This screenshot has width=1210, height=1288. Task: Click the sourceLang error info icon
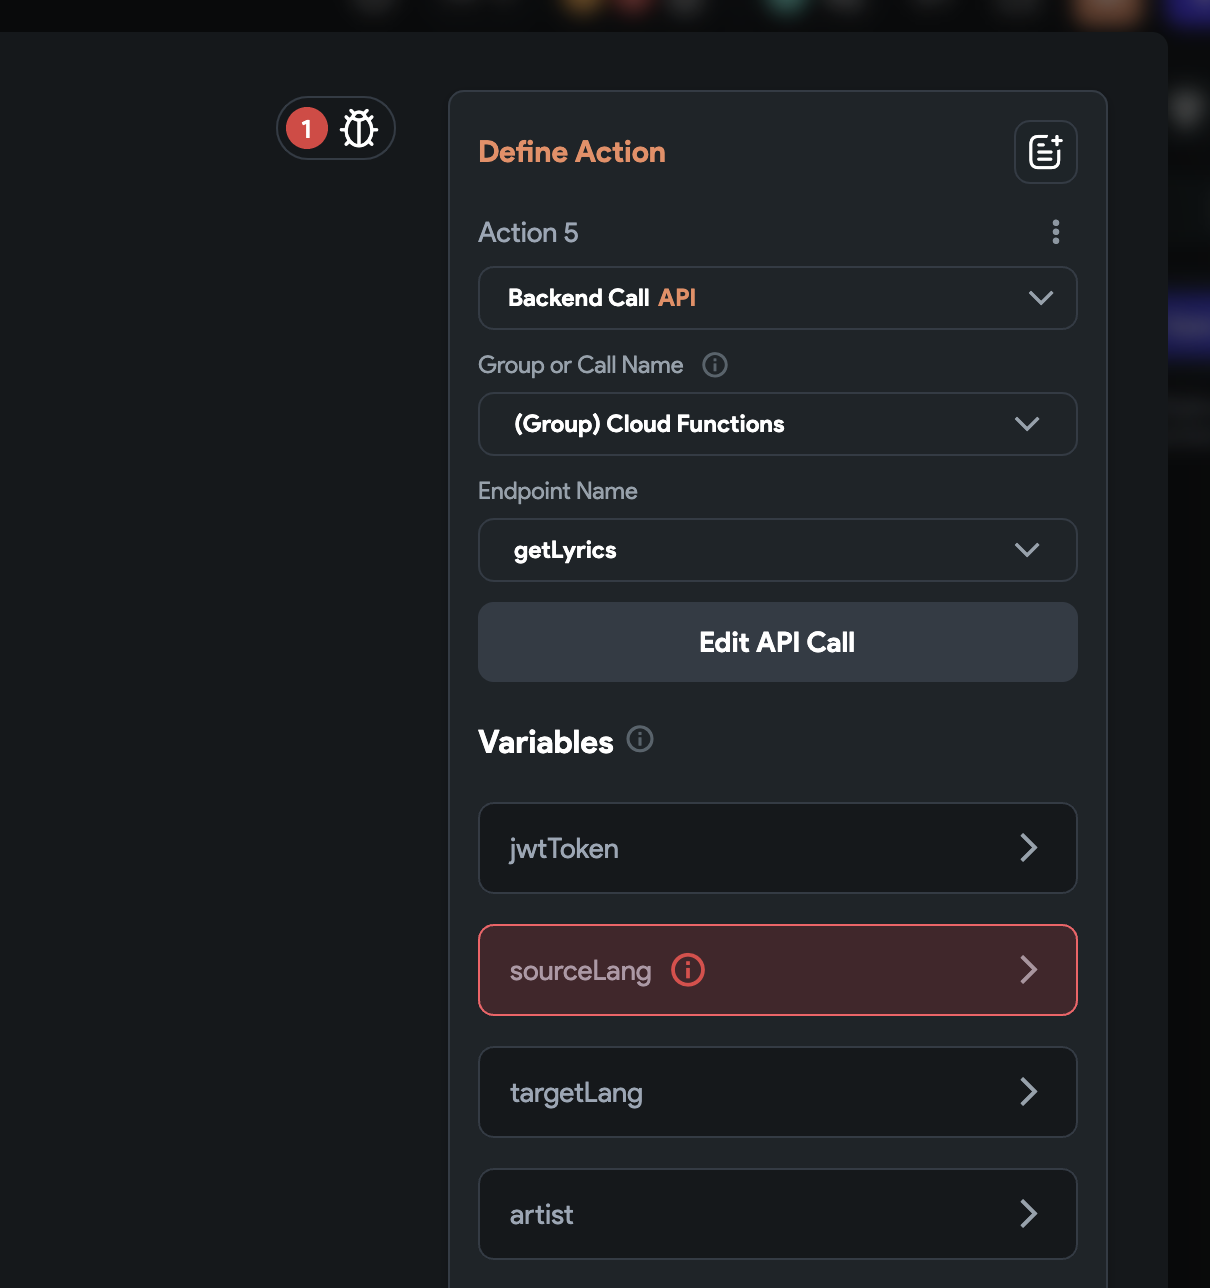(687, 970)
